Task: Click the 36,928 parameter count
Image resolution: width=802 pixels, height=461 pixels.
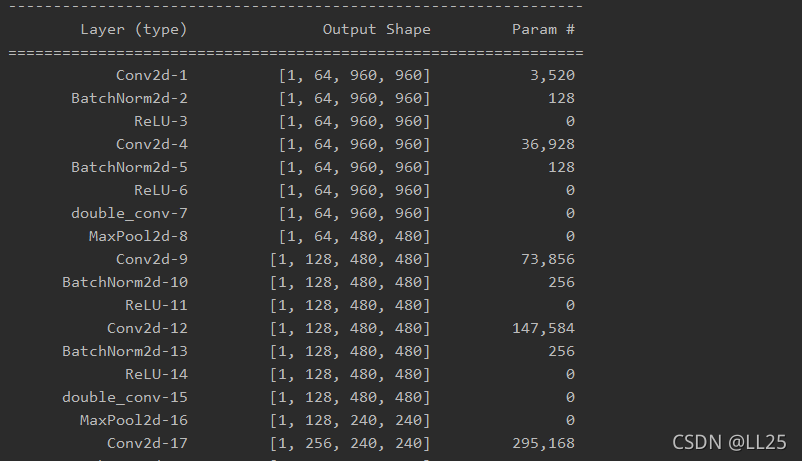Action: point(548,145)
